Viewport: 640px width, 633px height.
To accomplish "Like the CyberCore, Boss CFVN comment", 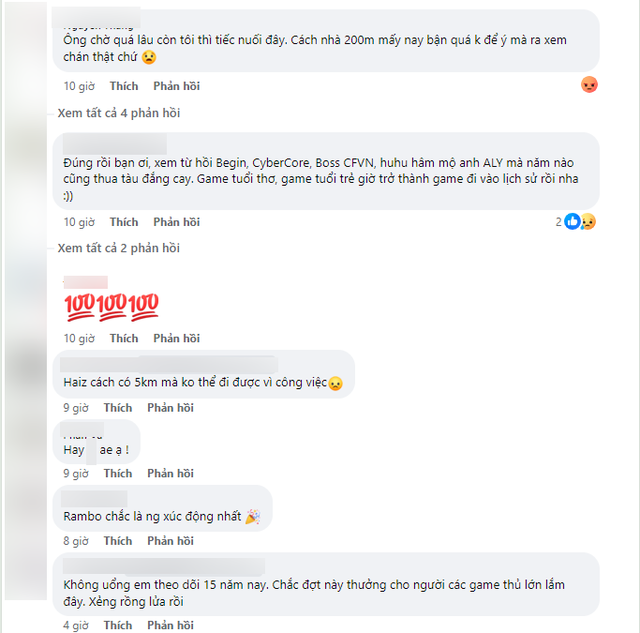I will tap(124, 222).
